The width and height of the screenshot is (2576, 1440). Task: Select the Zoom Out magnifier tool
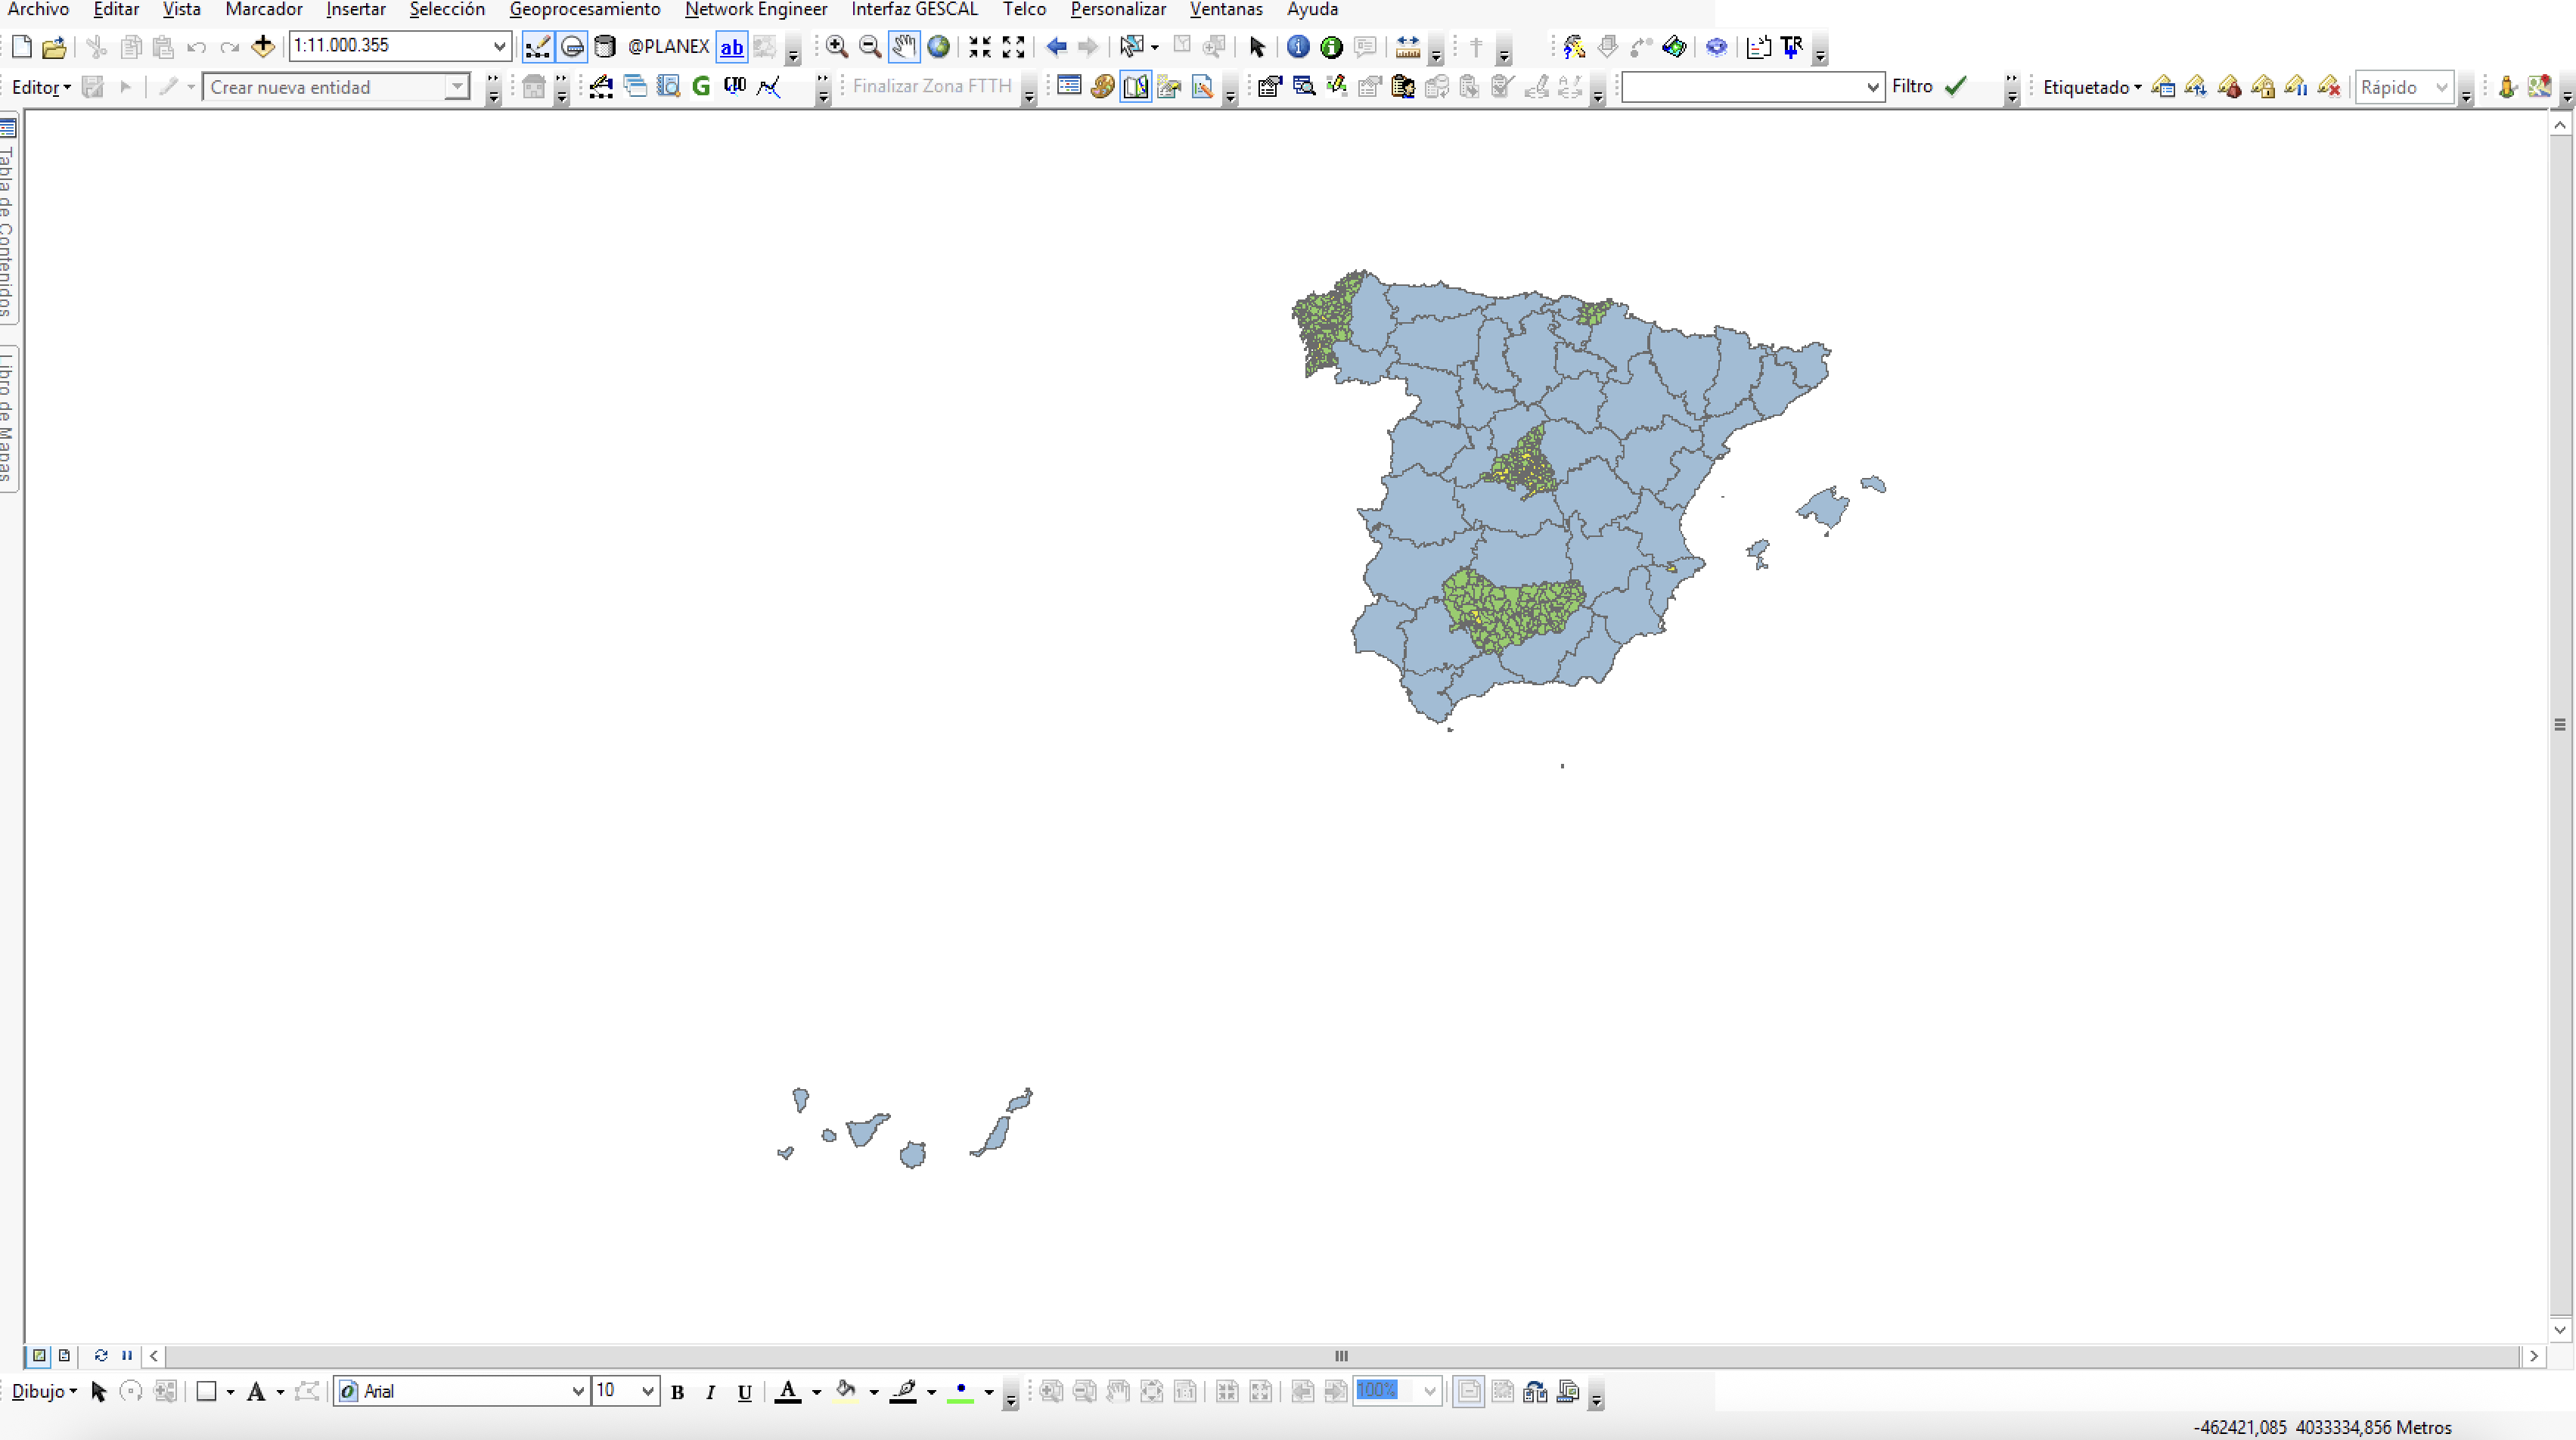click(x=870, y=46)
